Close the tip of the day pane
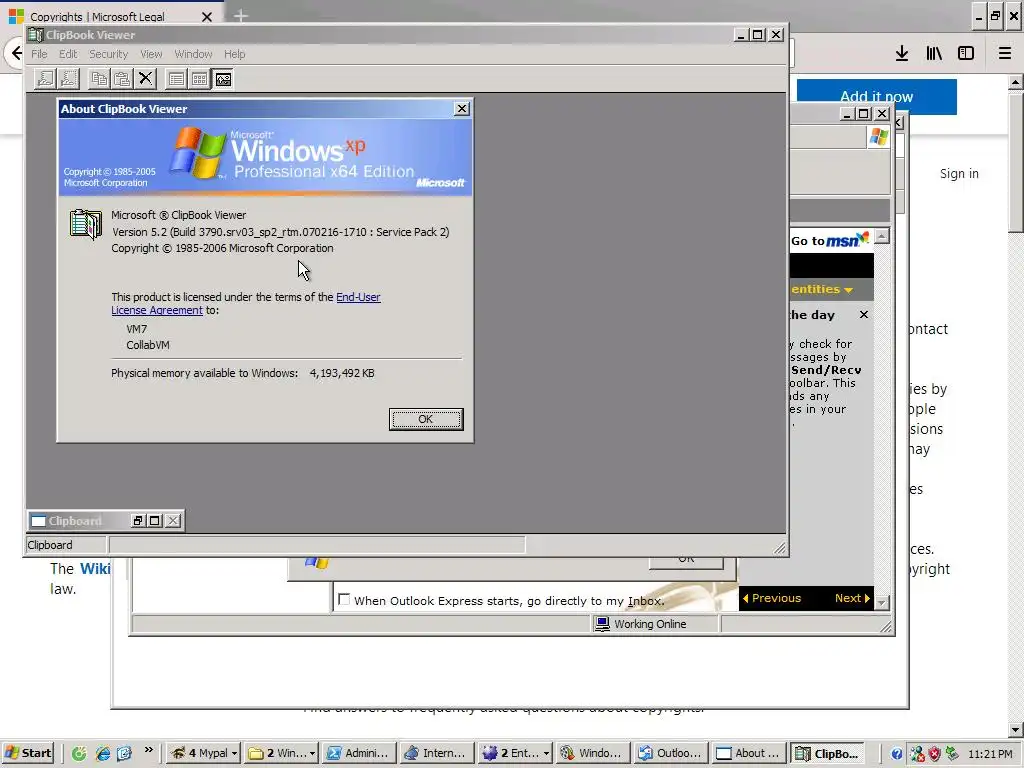 [x=864, y=315]
